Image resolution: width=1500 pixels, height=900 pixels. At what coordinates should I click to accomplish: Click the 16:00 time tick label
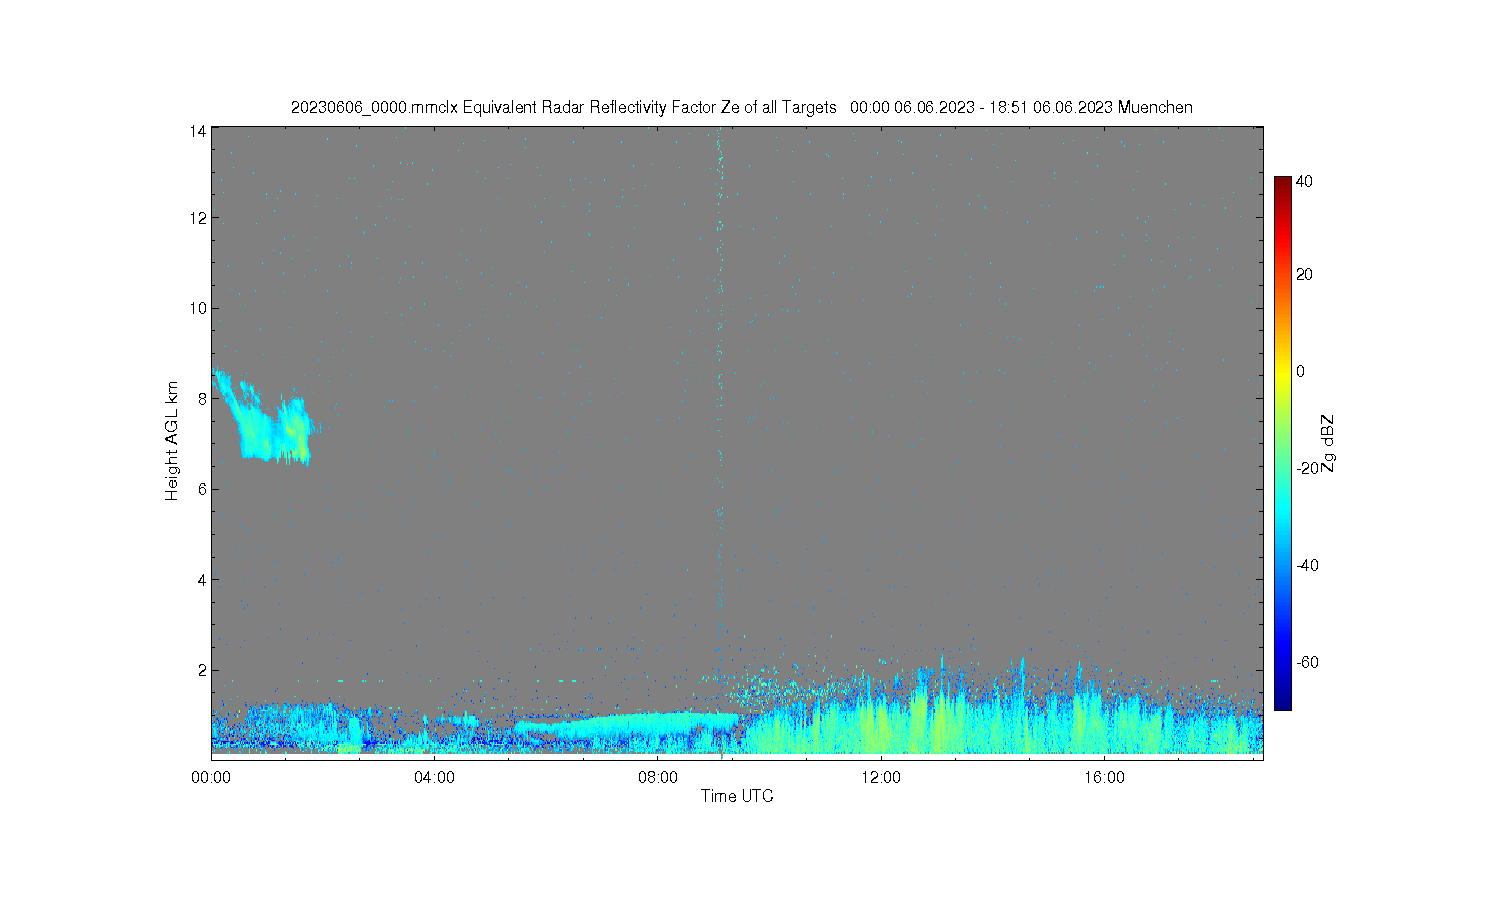1104,777
